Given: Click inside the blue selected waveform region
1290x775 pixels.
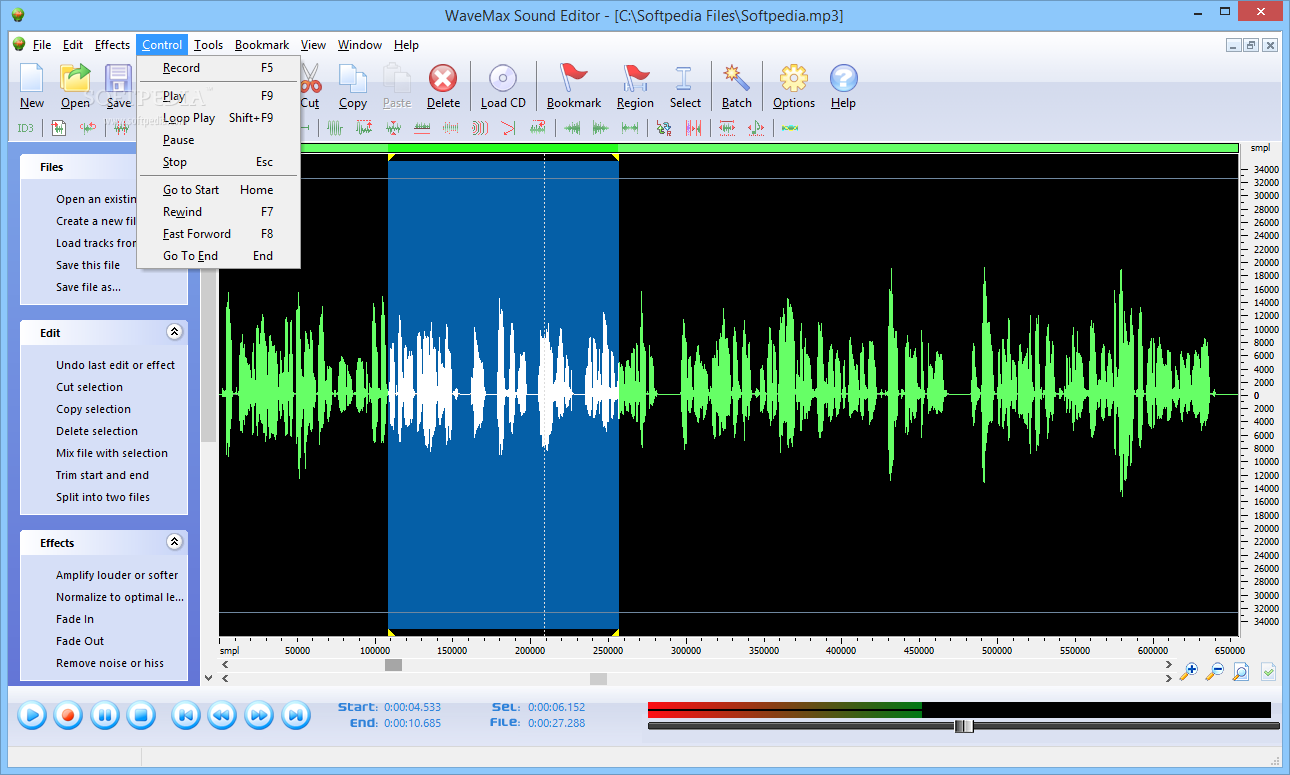Looking at the screenshot, I should (503, 394).
